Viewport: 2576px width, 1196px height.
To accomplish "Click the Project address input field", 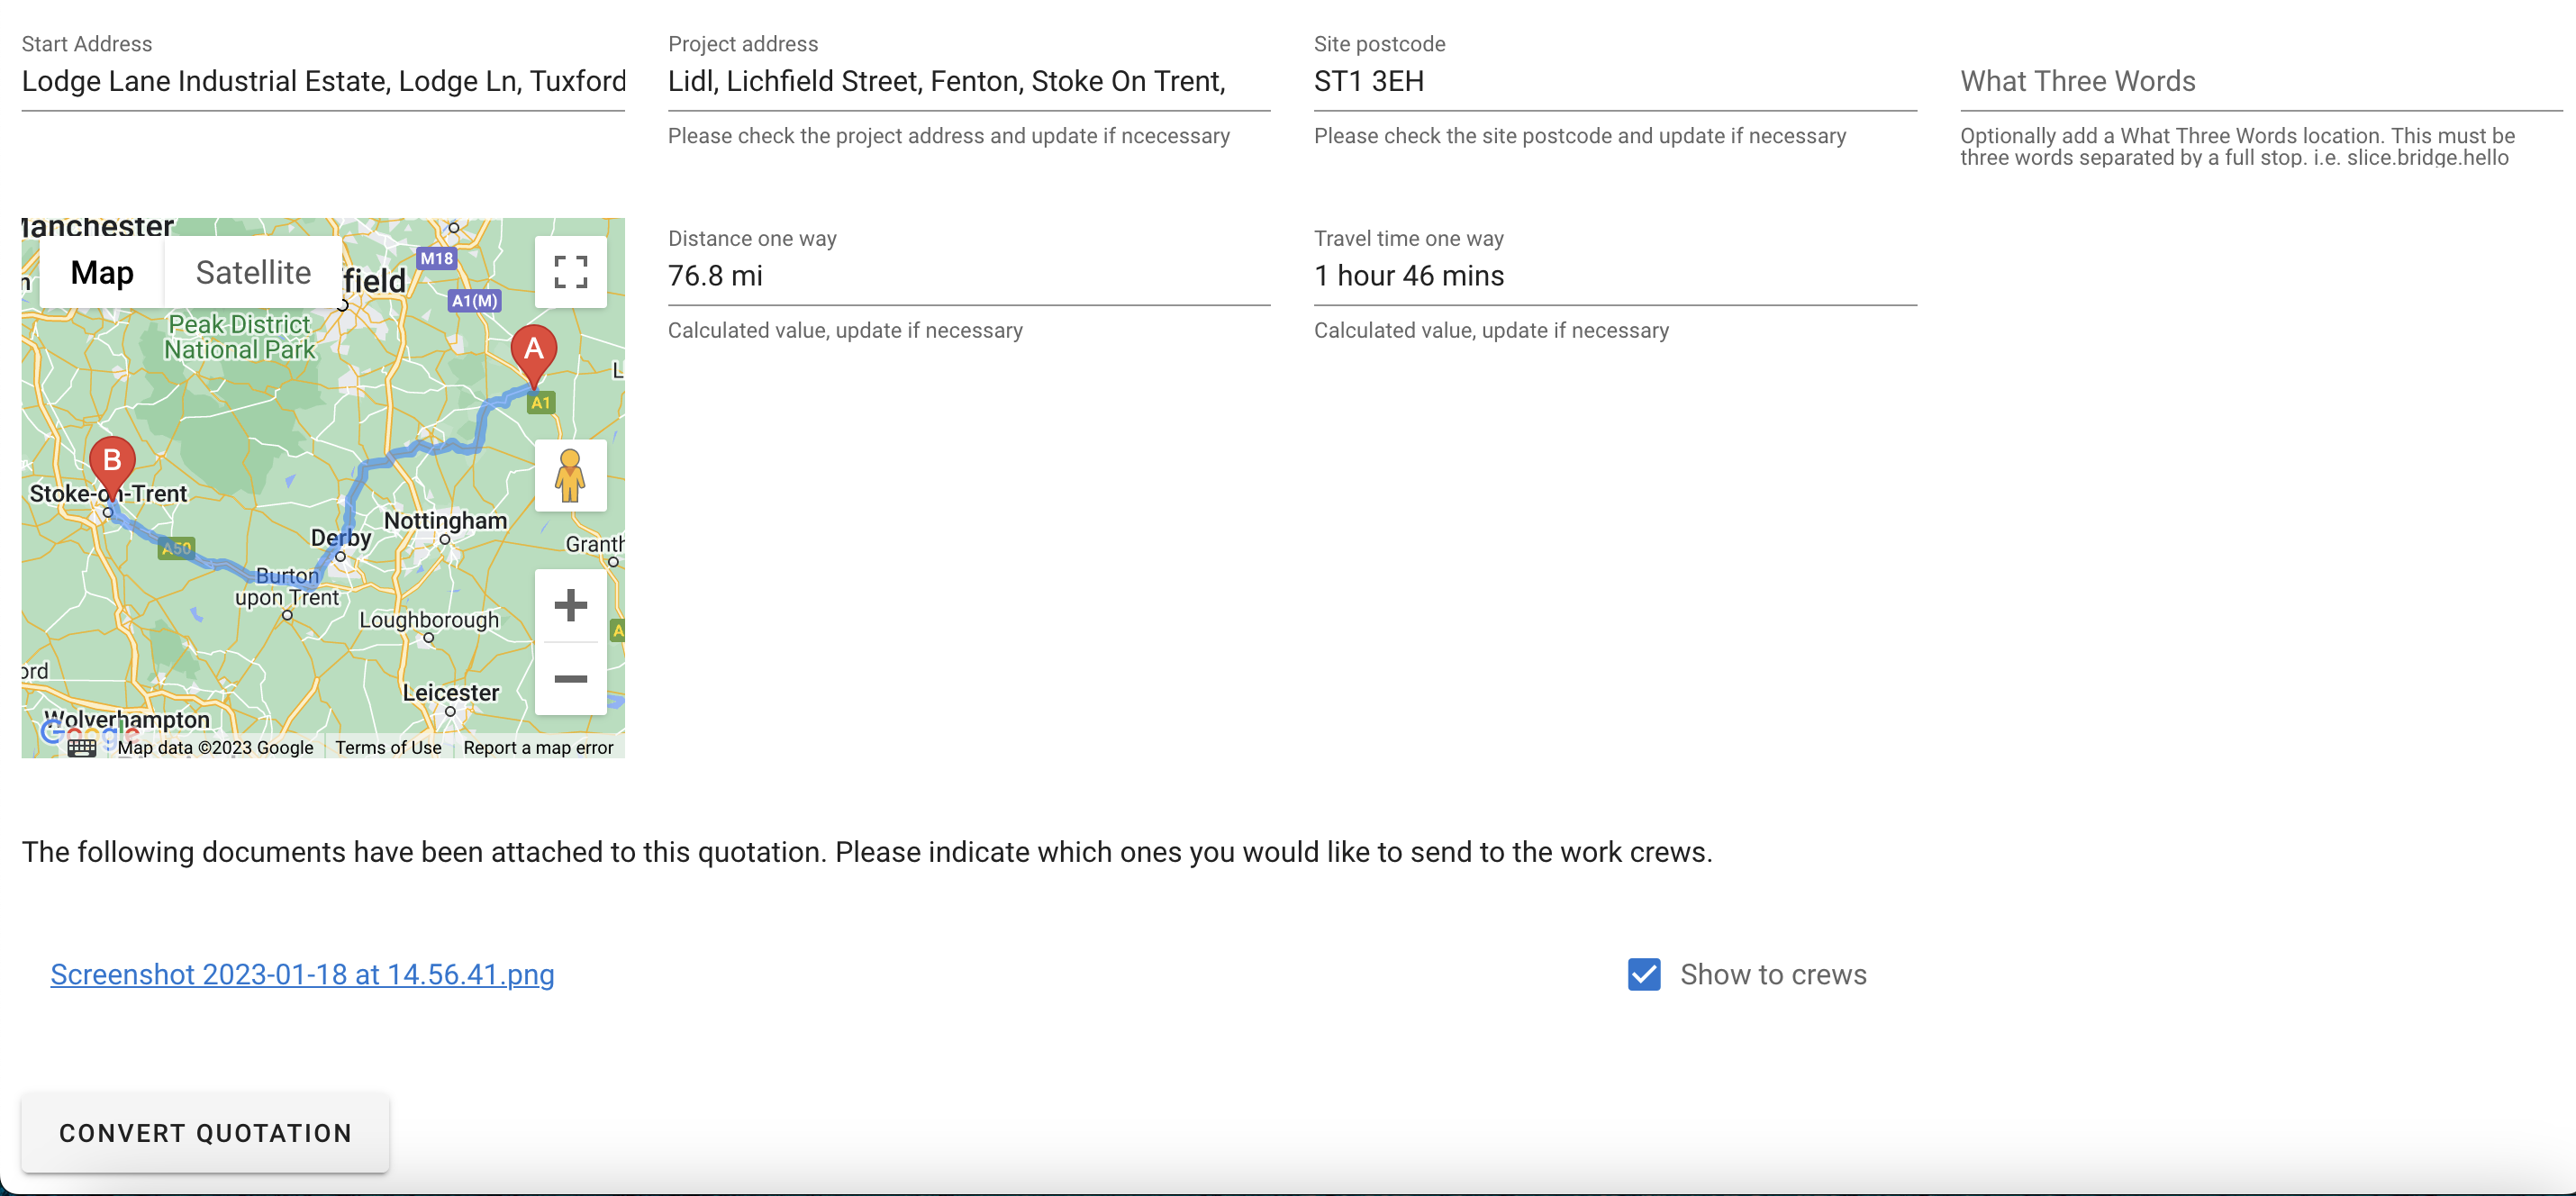I will [x=968, y=81].
